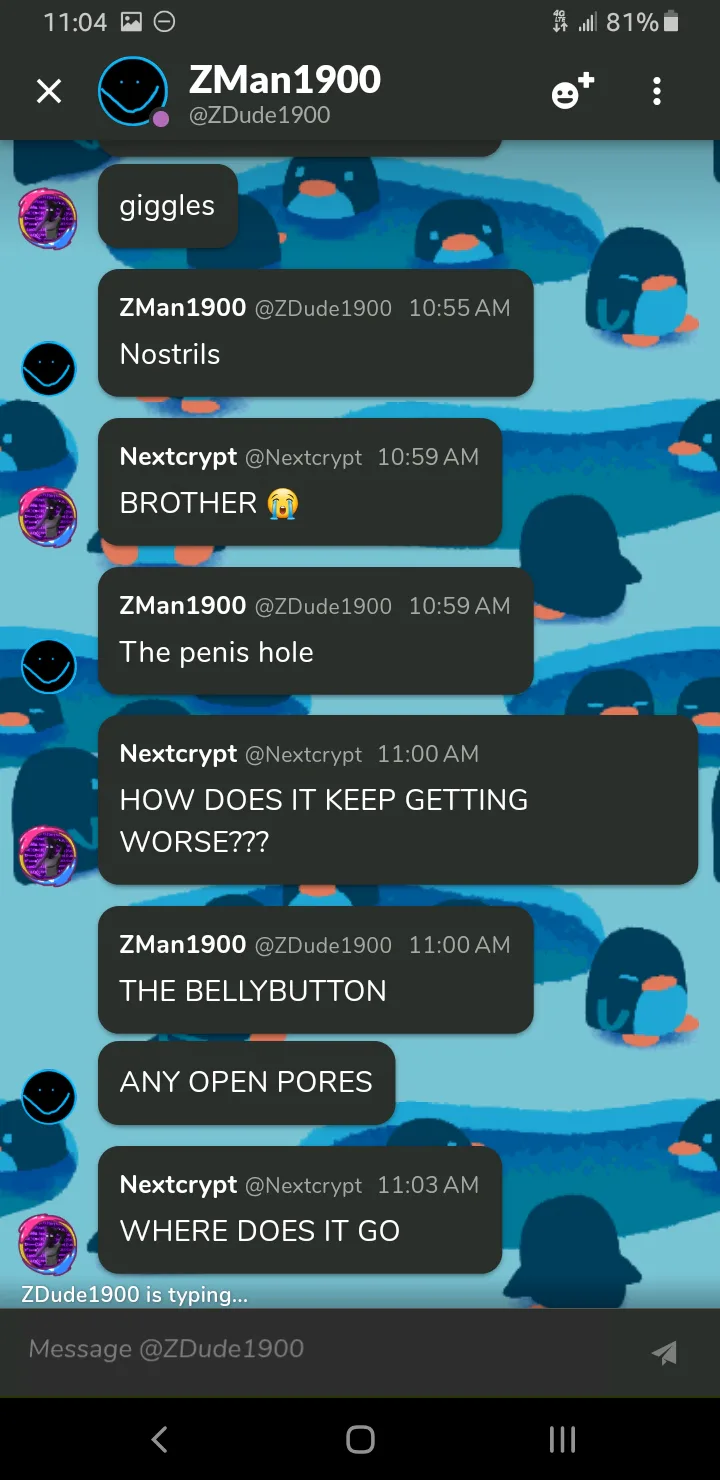Screen dimensions: 720x1480
Task: Open the add reaction emoji icon
Action: click(x=572, y=91)
